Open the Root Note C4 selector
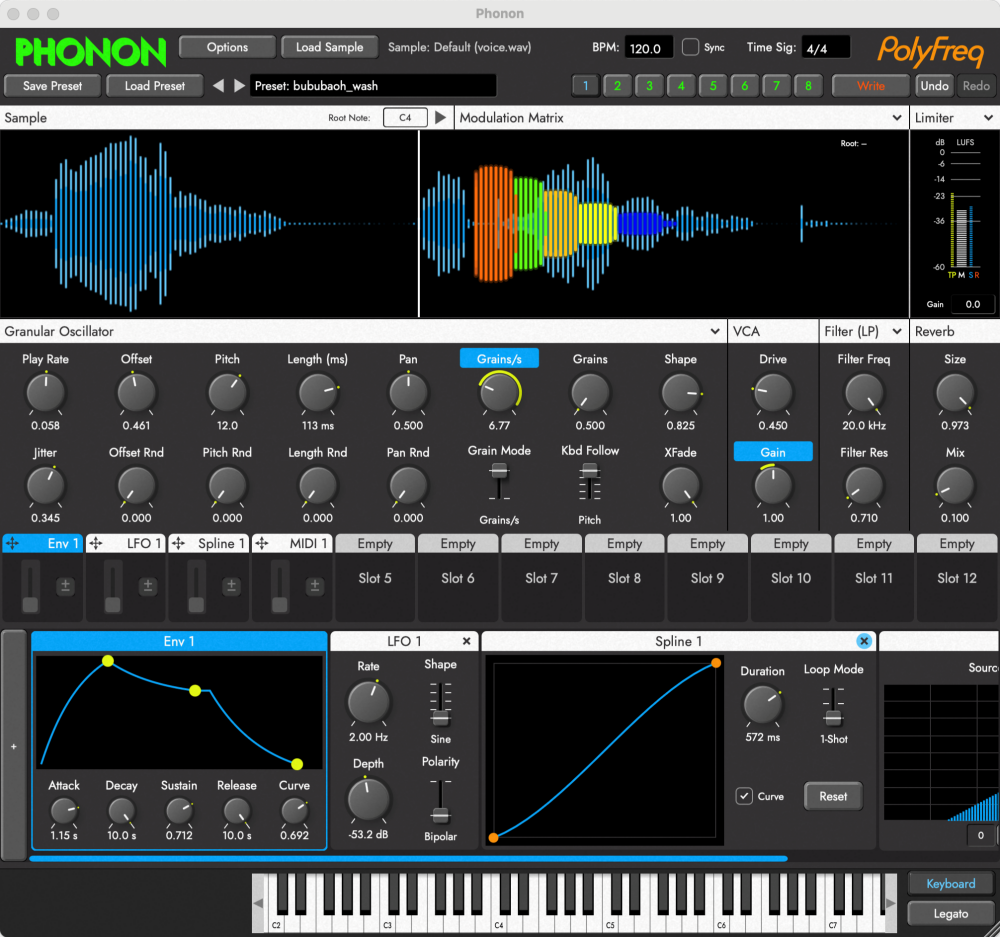 pyautogui.click(x=405, y=117)
